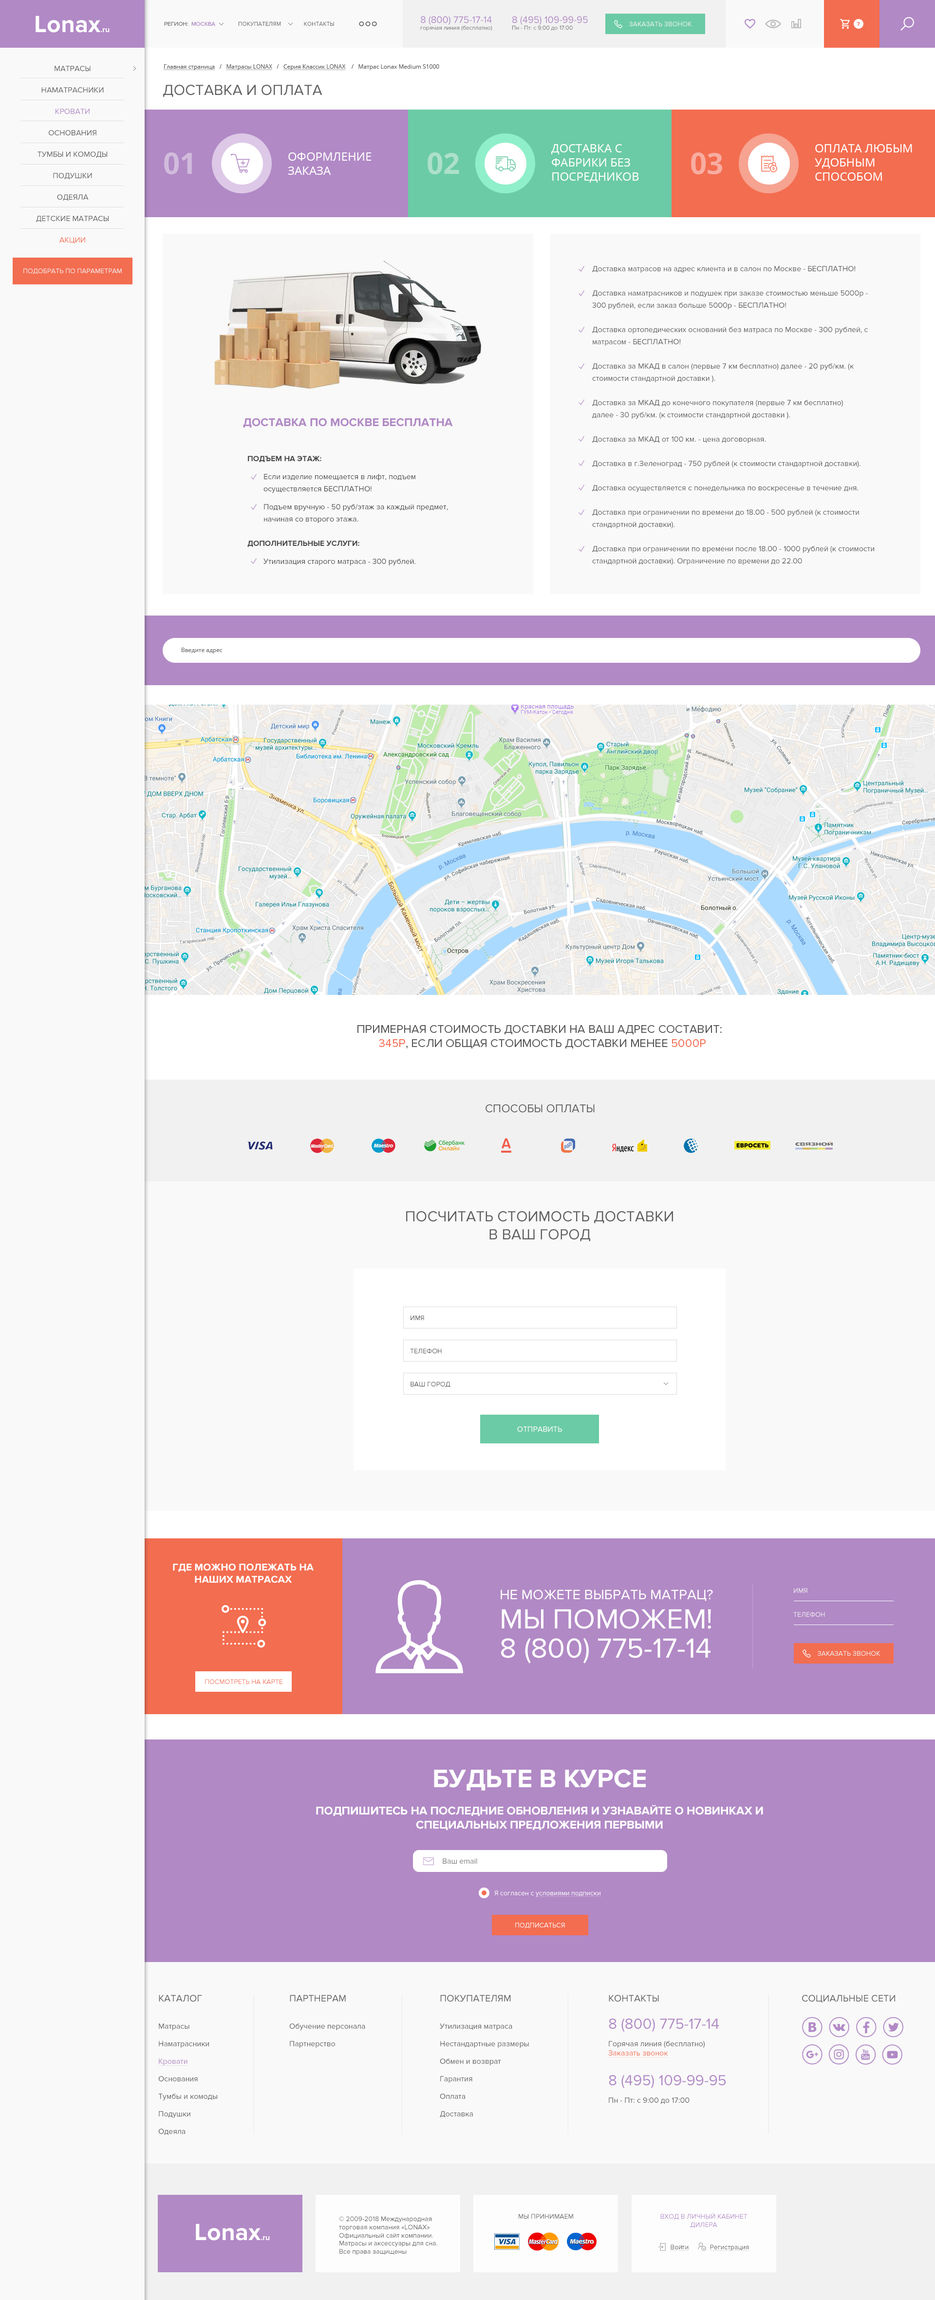Click the payment icon in step 03
The height and width of the screenshot is (2300, 935).
tap(768, 163)
